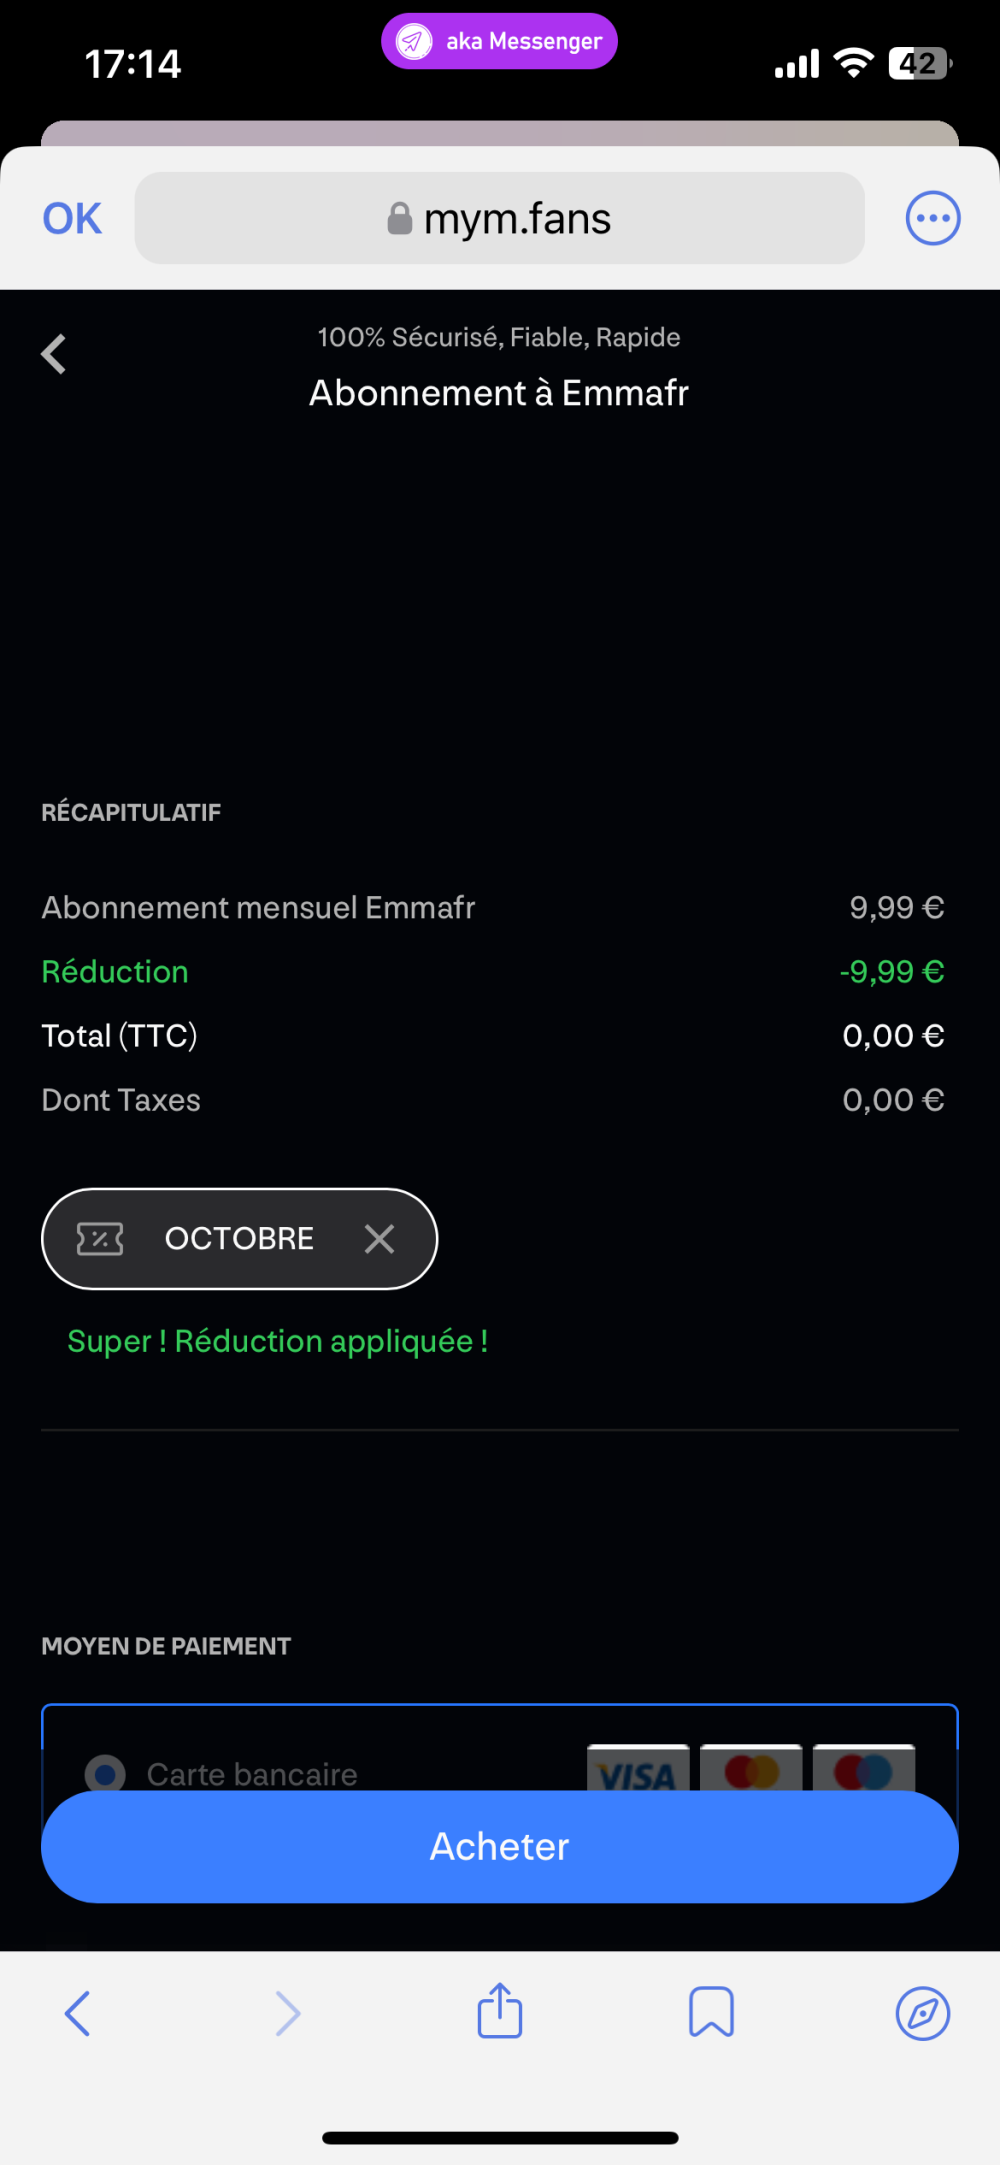Open the share sheet
The width and height of the screenshot is (1000, 2165).
click(x=500, y=2011)
